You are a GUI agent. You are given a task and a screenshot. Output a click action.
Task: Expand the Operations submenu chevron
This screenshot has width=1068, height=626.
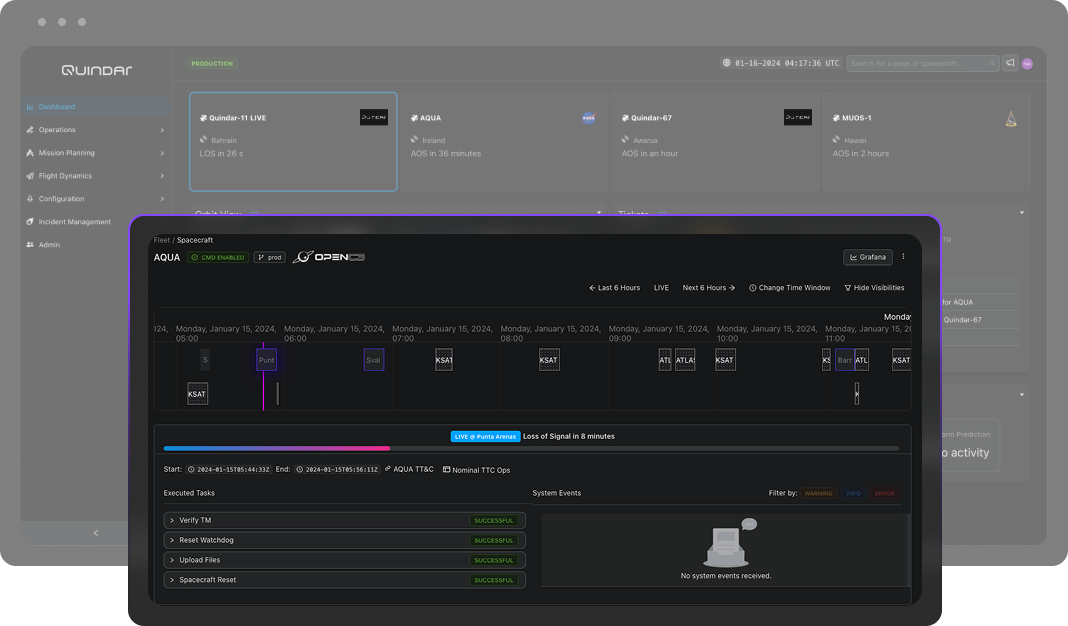(162, 130)
